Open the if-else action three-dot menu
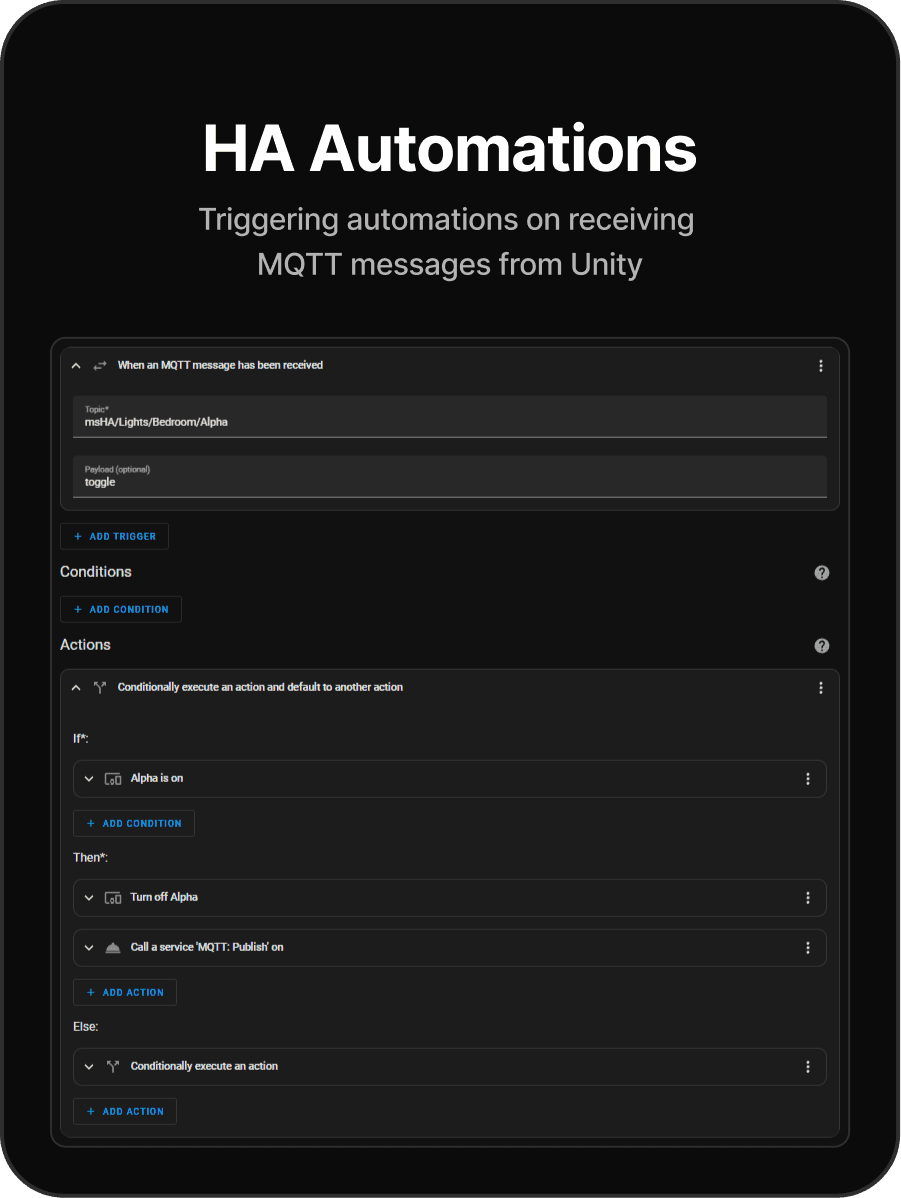This screenshot has width=901, height=1198. (x=821, y=688)
